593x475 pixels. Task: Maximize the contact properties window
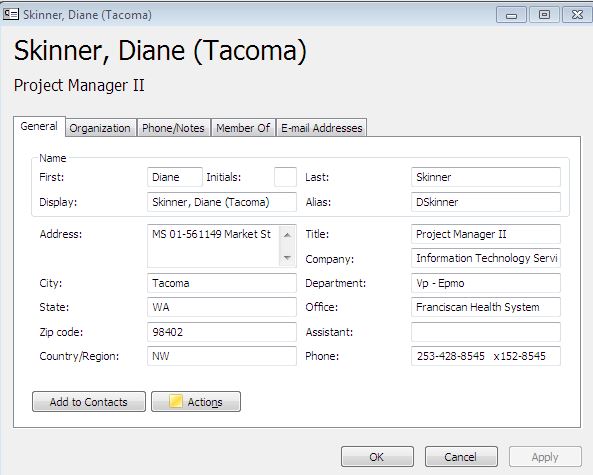tap(544, 15)
